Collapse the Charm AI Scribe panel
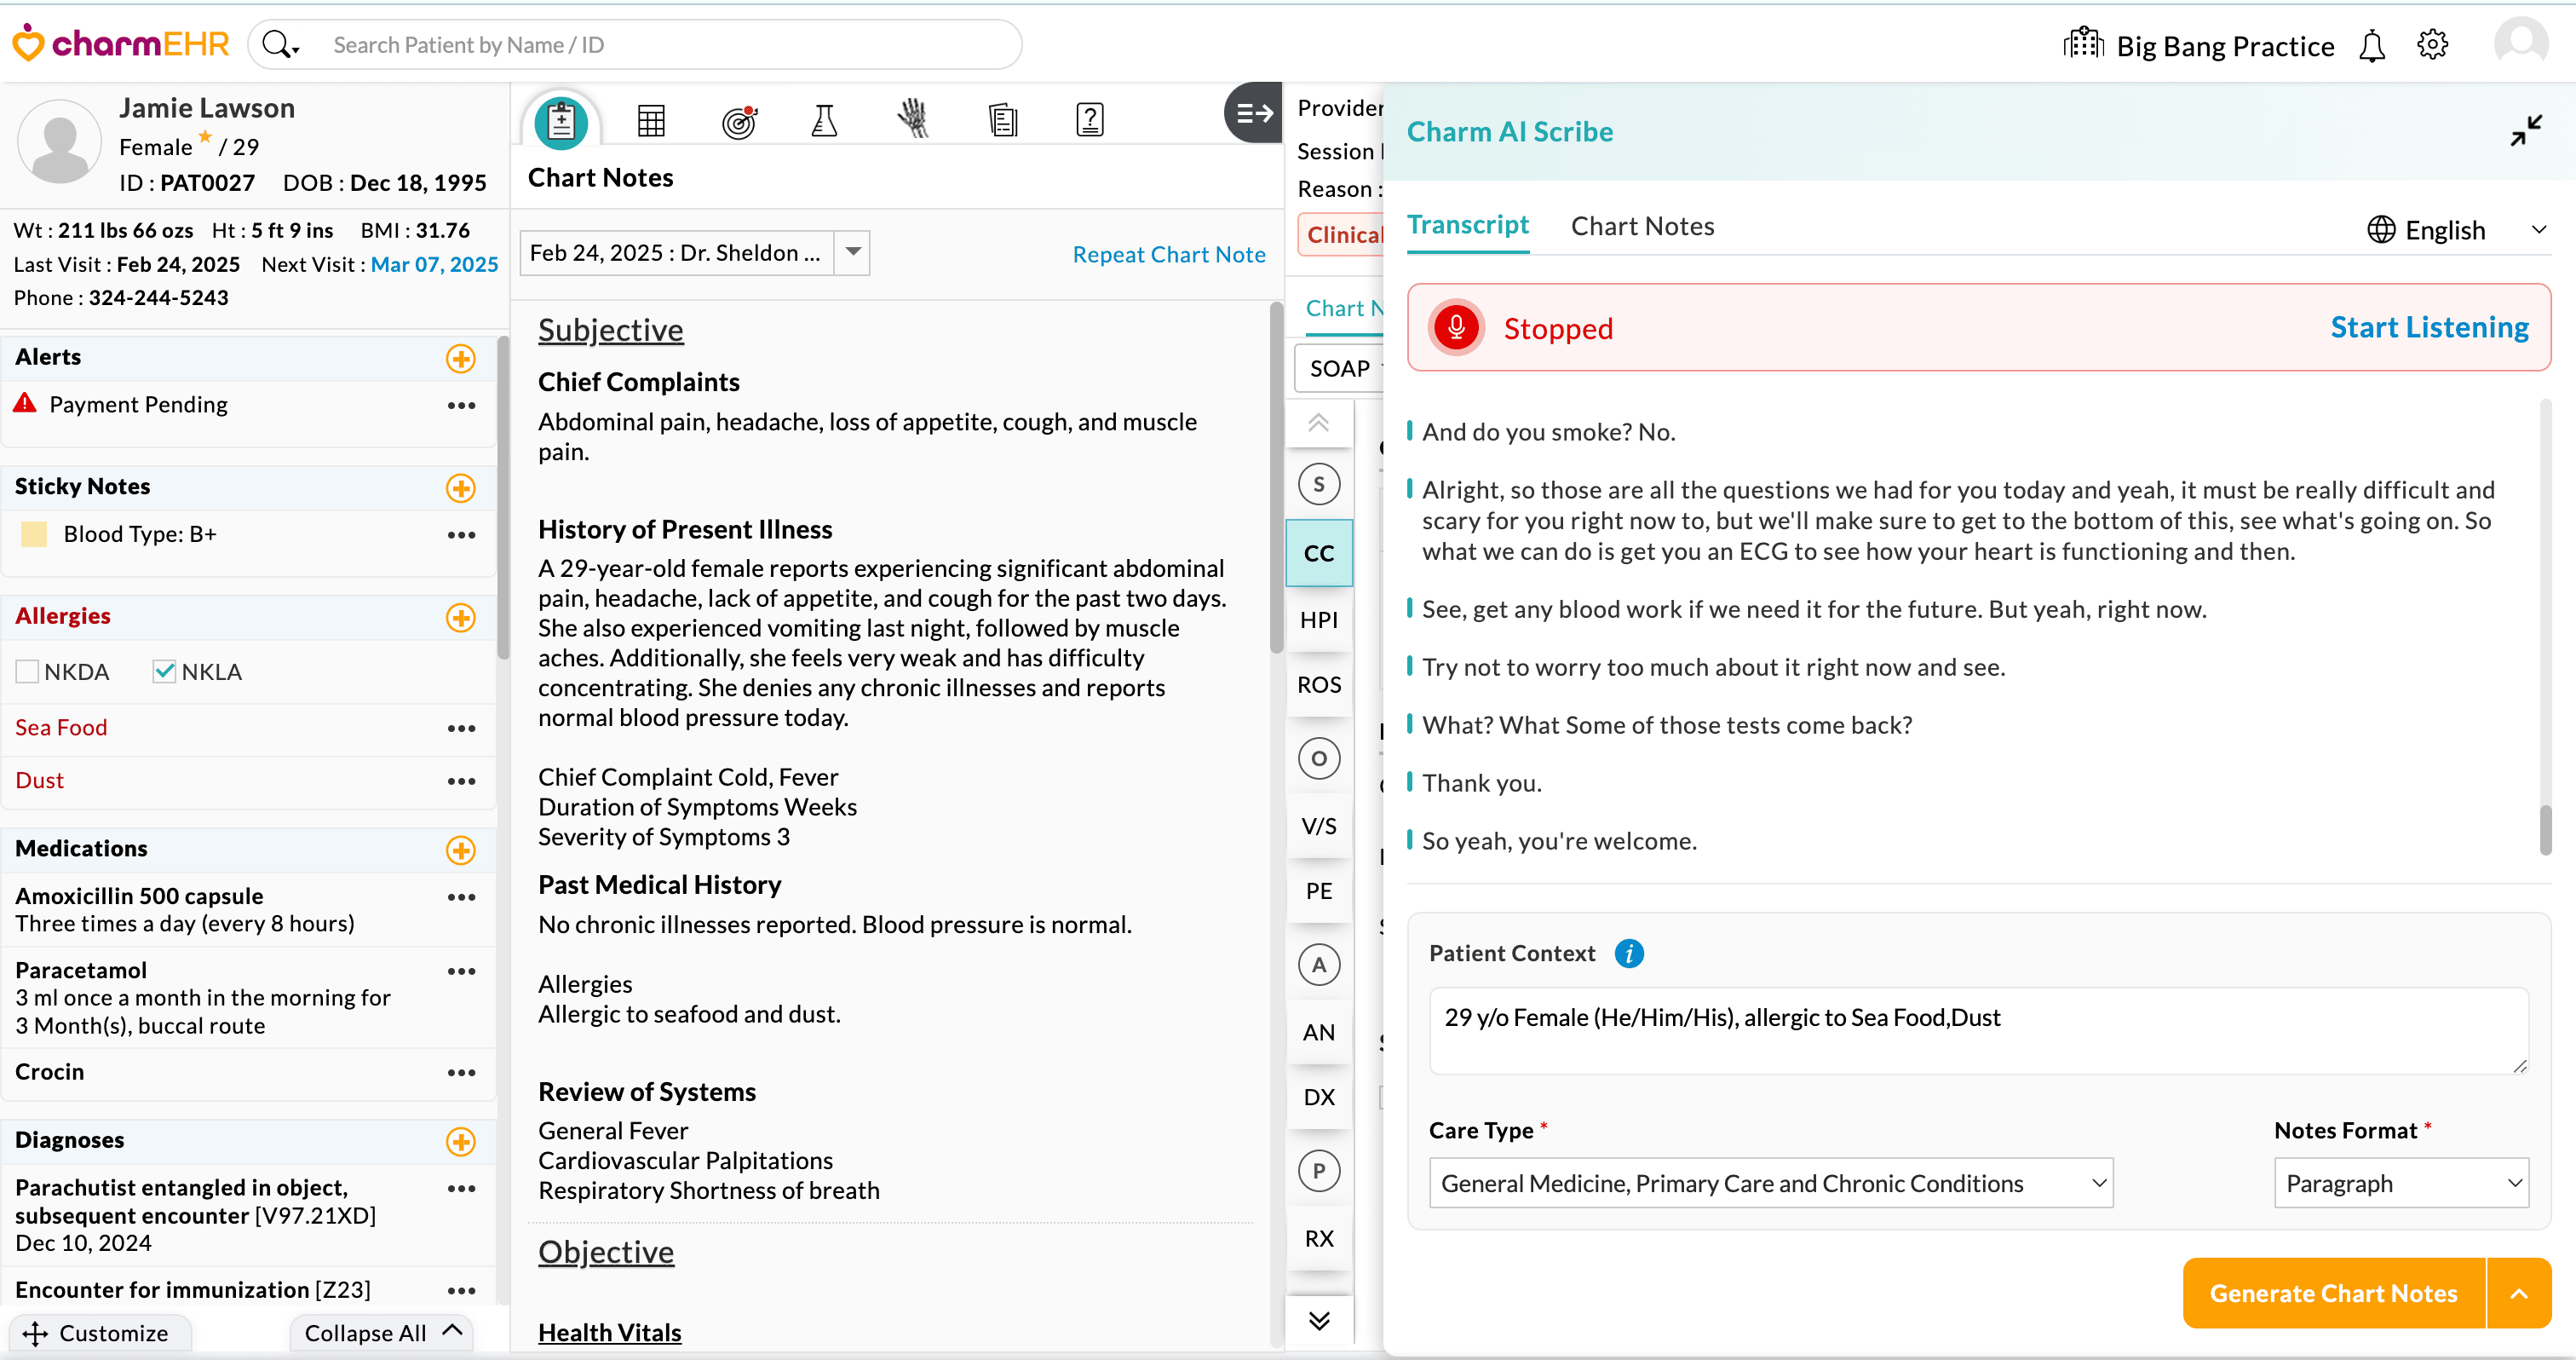2576x1360 pixels. pyautogui.click(x=2526, y=131)
